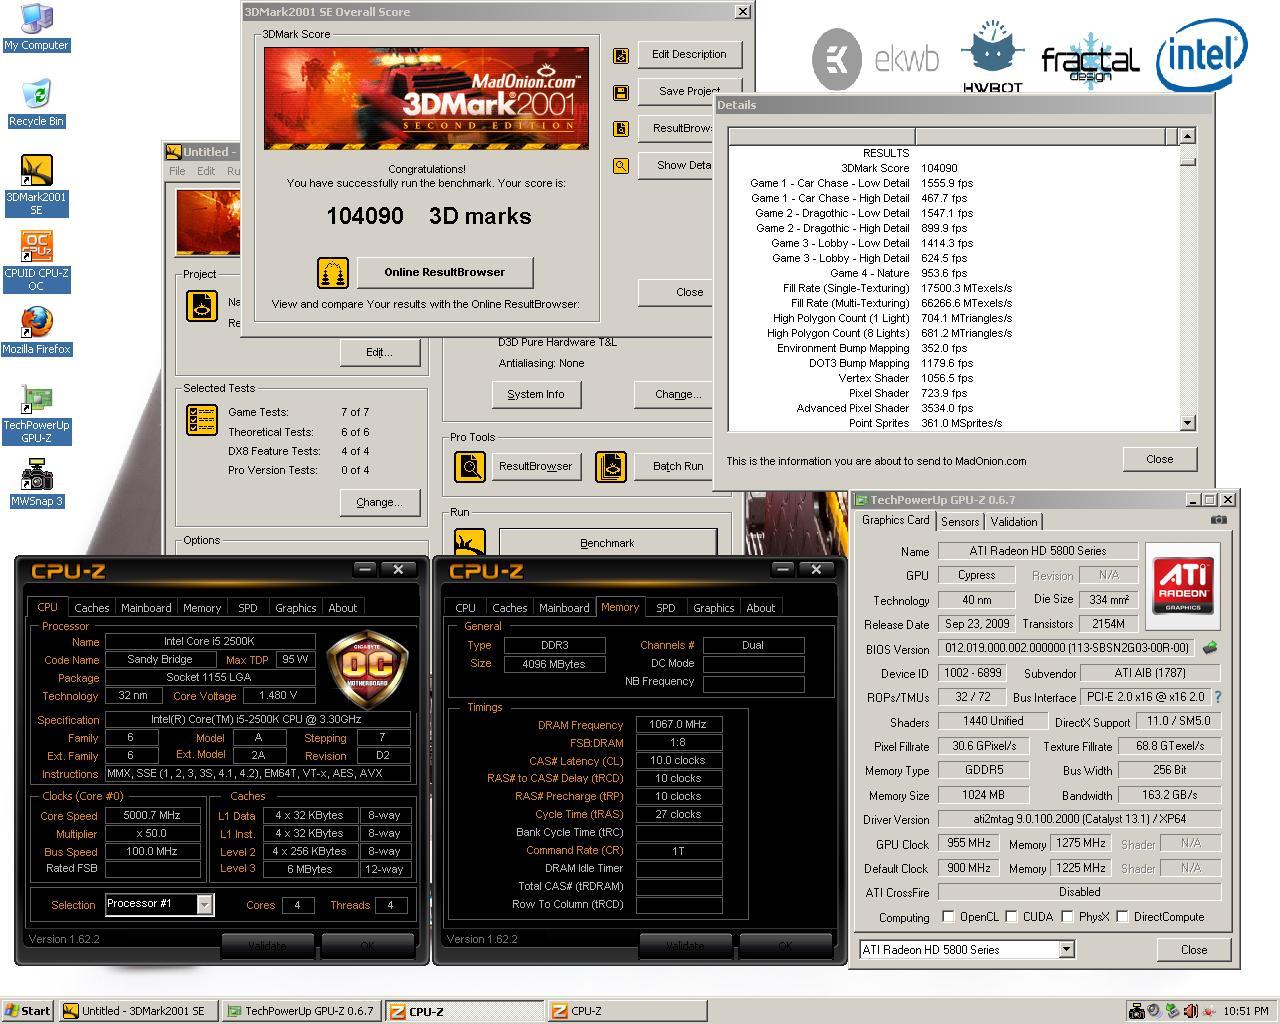
Task: Enable the CUDA checkbox in GPU-Z
Action: pyautogui.click(x=1011, y=916)
